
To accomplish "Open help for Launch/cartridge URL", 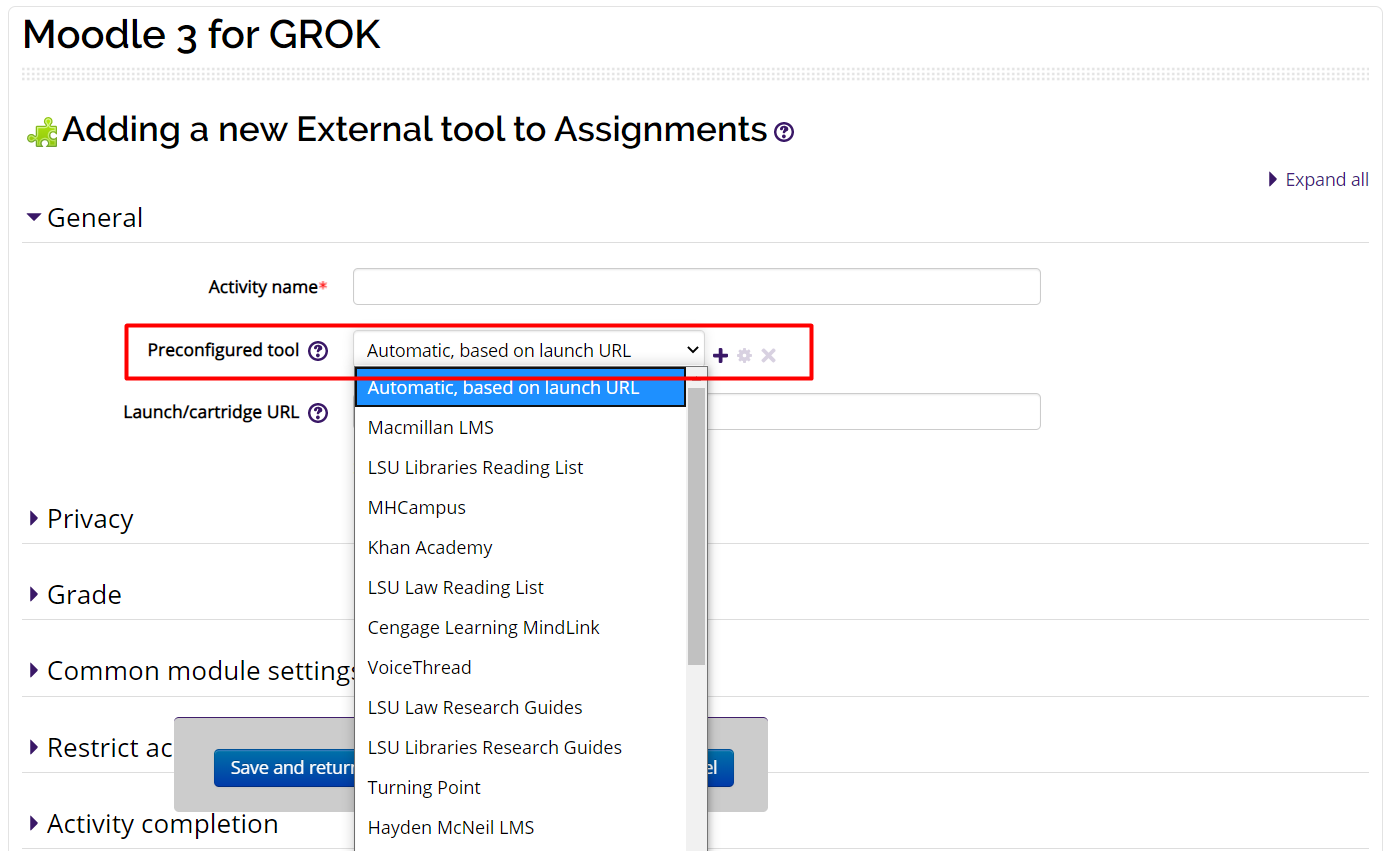I will coord(318,412).
